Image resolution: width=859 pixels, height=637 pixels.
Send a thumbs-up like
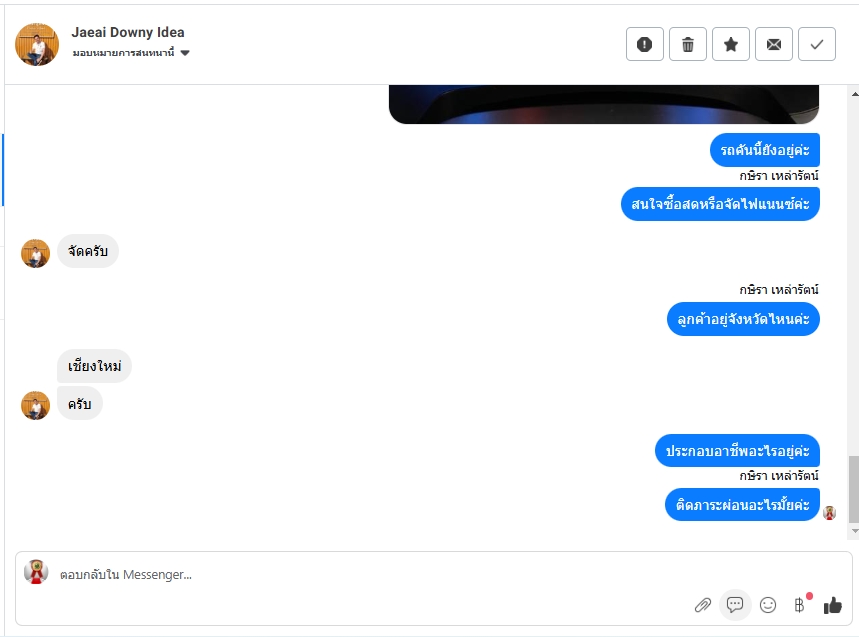coord(833,605)
